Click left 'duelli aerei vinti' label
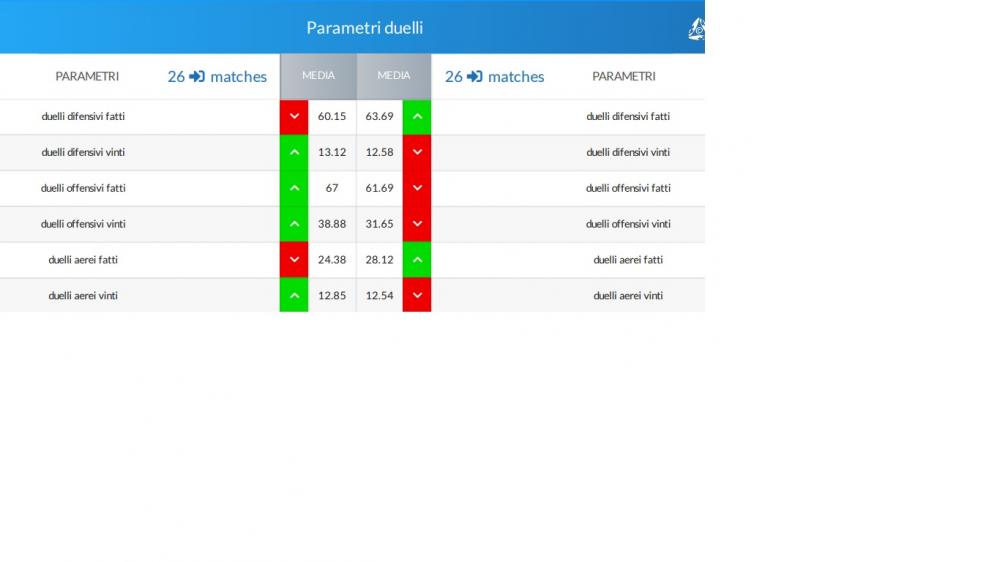 pyautogui.click(x=83, y=295)
